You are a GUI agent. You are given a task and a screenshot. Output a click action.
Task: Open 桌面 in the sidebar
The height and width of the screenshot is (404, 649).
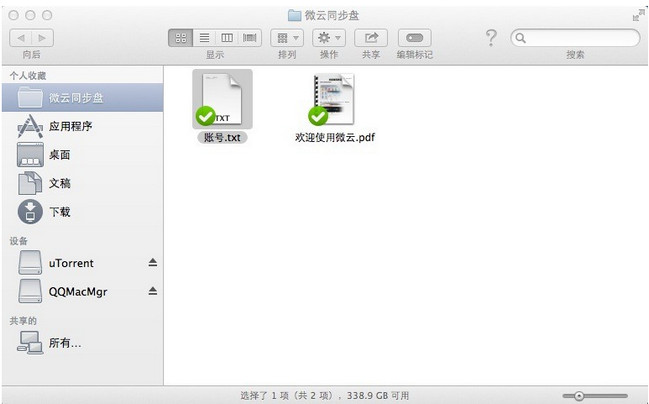coord(82,155)
